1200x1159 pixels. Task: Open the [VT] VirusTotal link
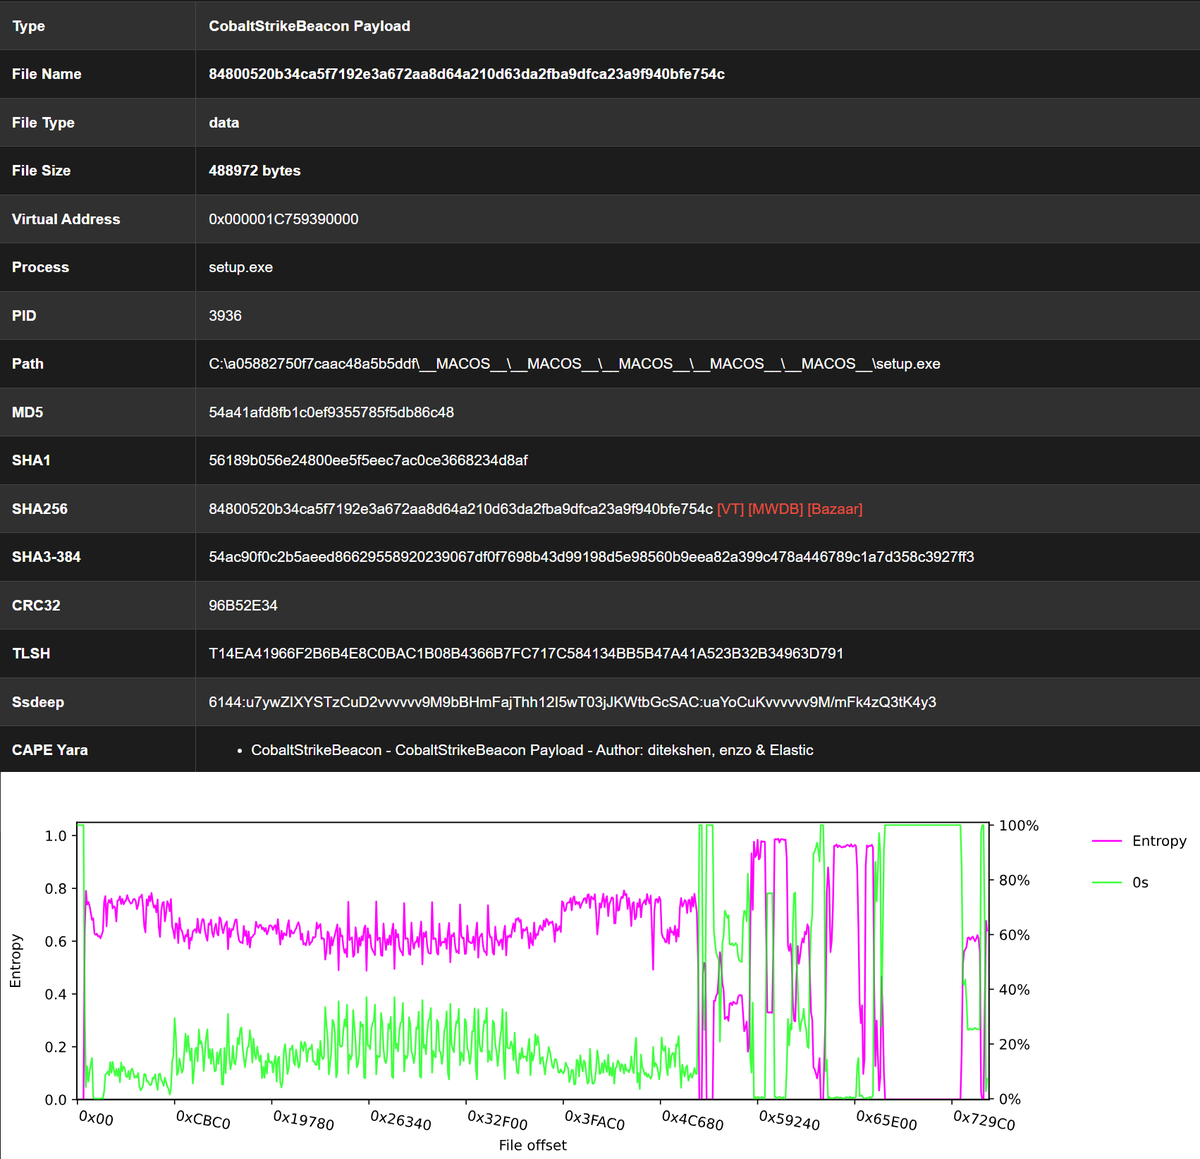(x=729, y=509)
